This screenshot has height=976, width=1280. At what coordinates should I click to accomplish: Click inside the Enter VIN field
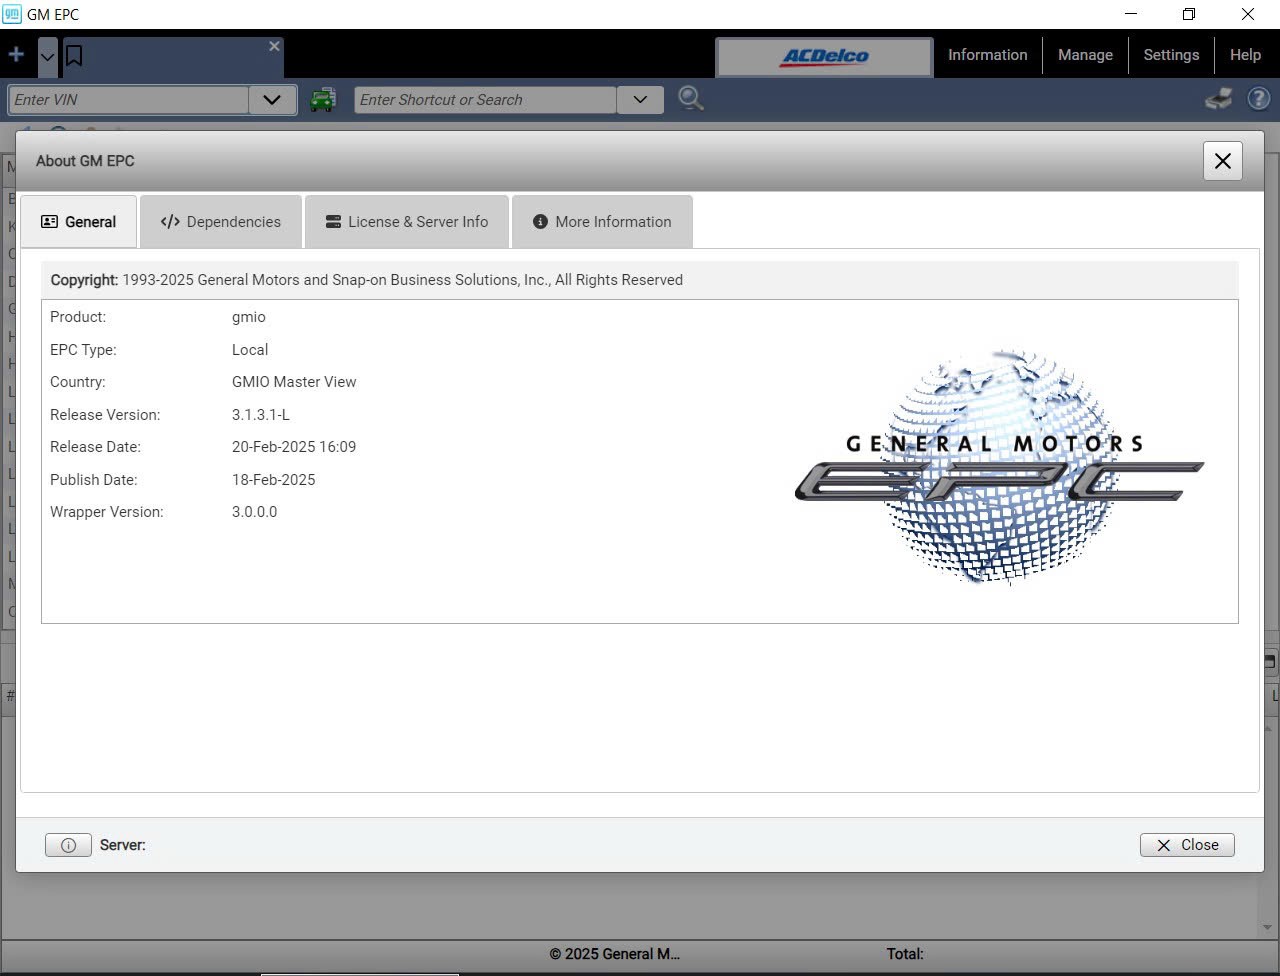pyautogui.click(x=125, y=99)
